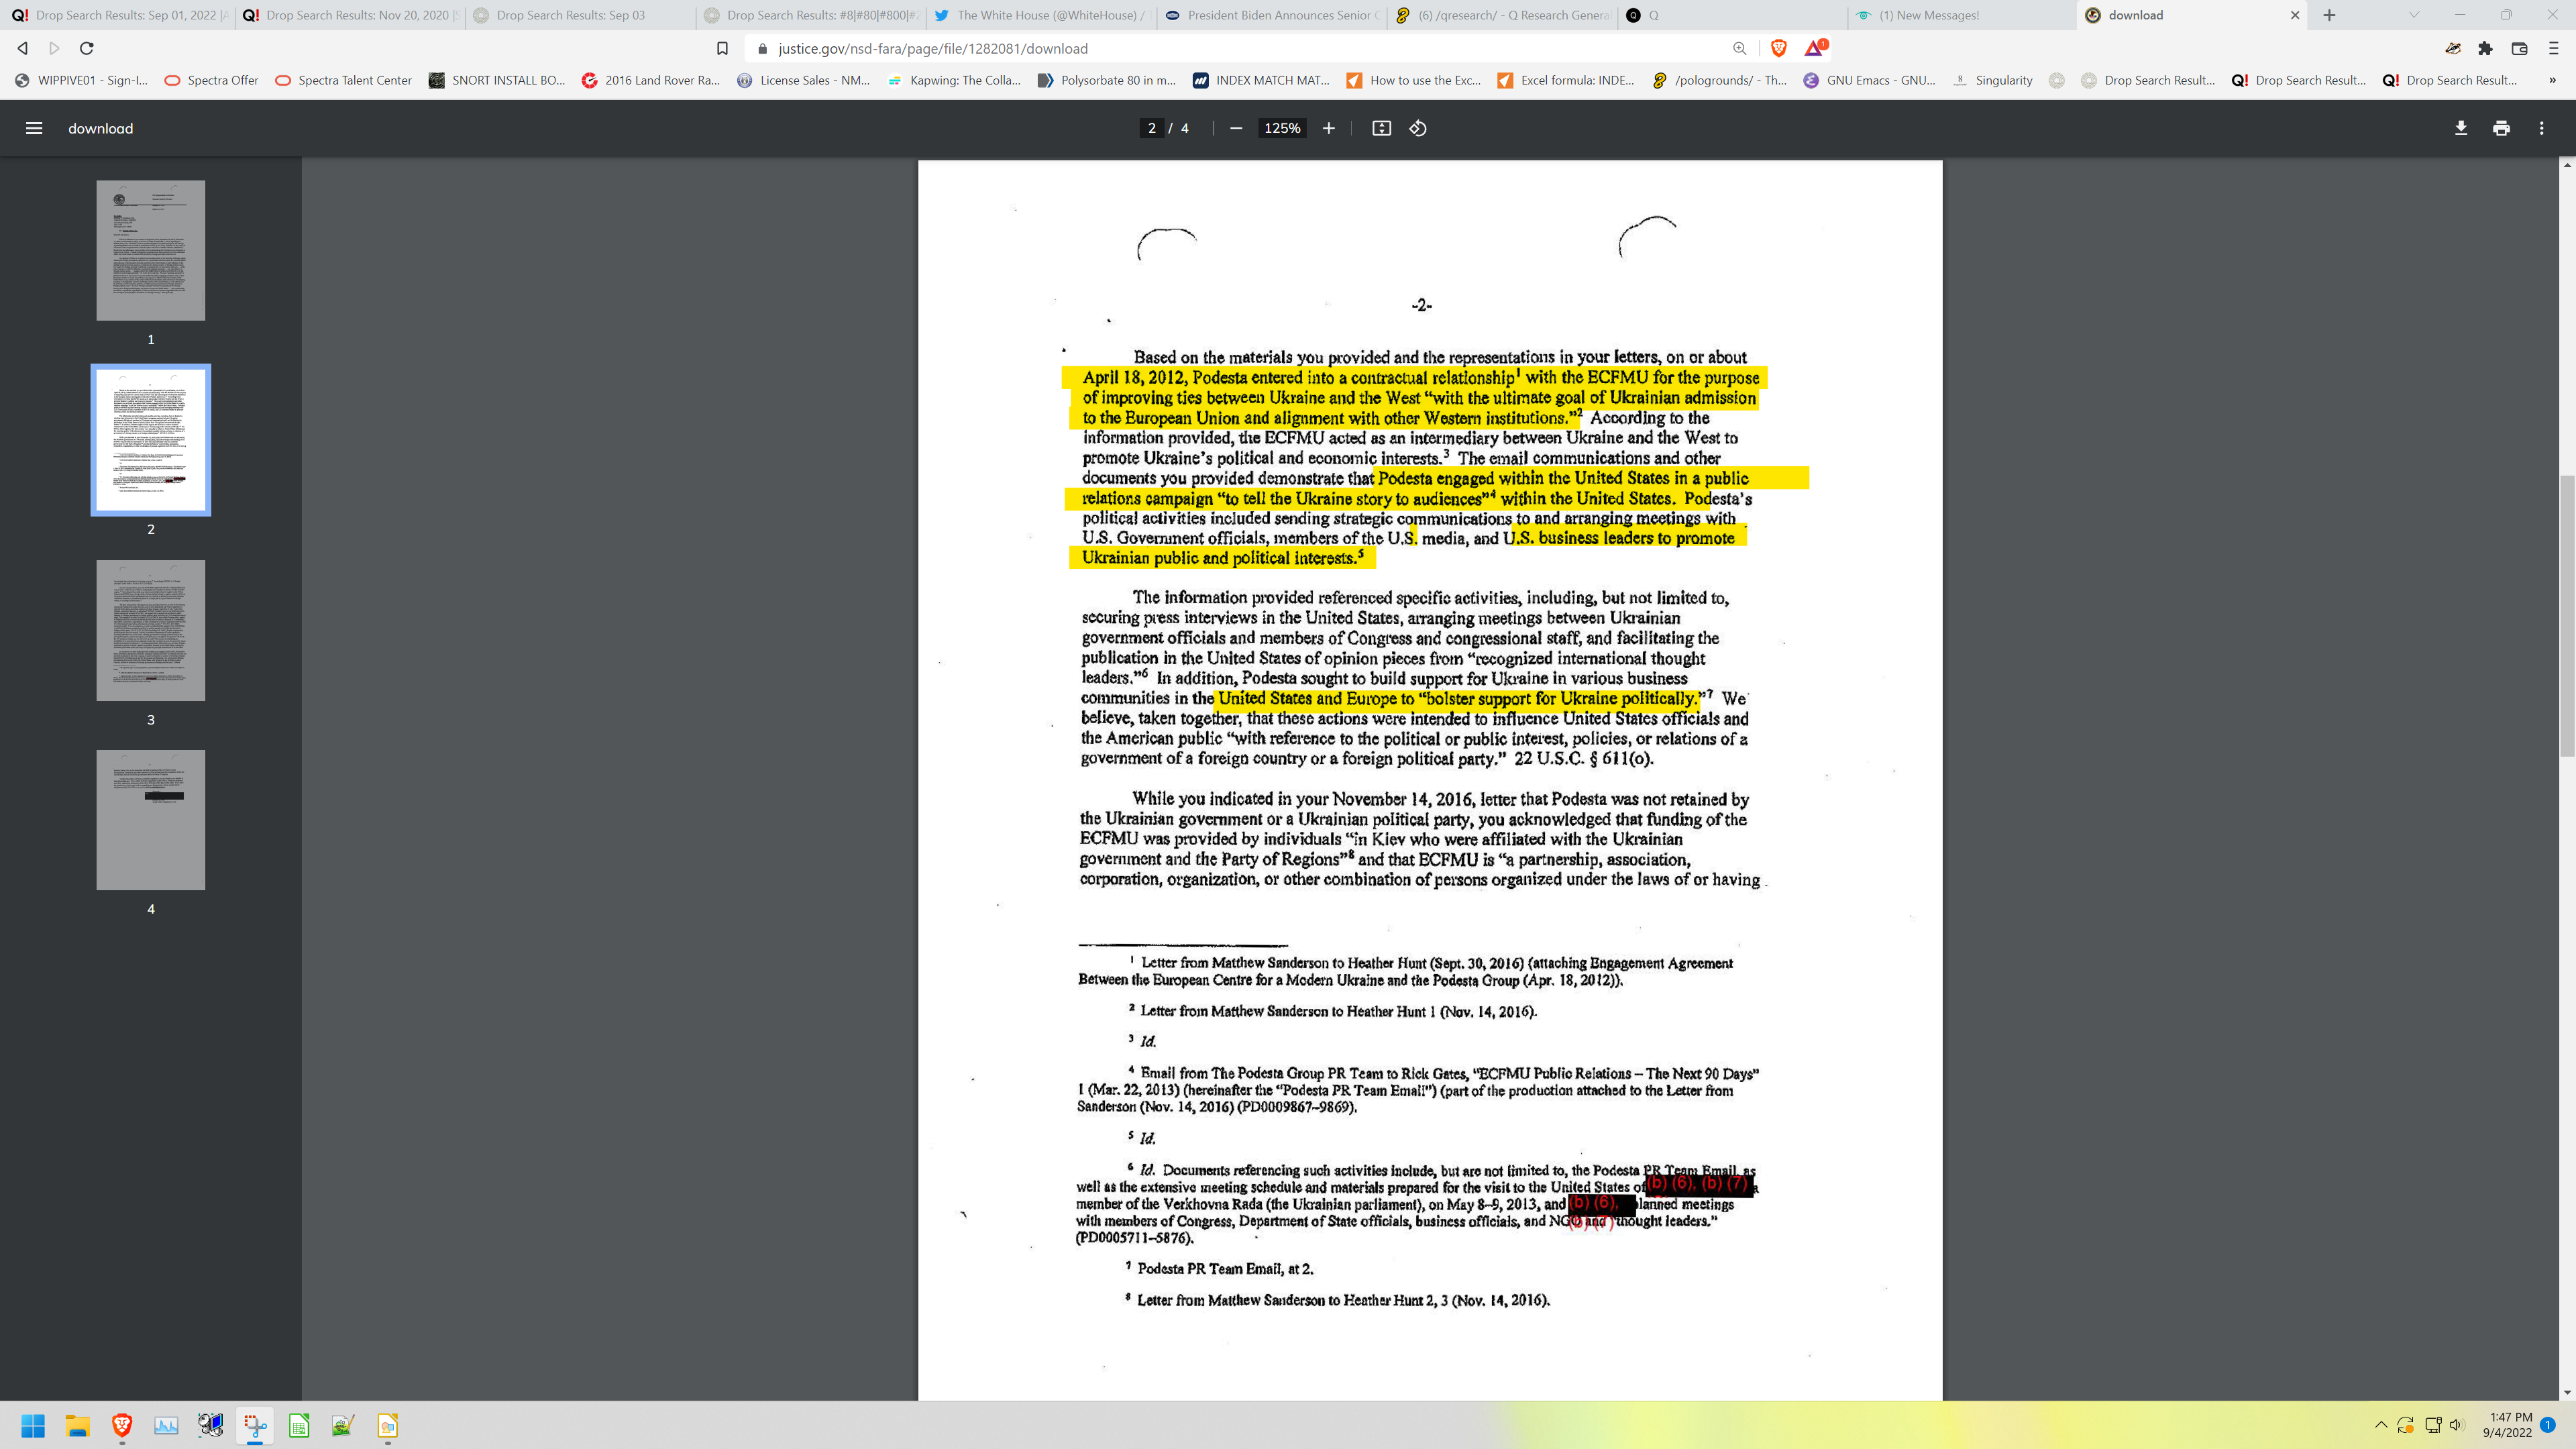Open the PDF viewer more actions menu

pyautogui.click(x=2541, y=128)
